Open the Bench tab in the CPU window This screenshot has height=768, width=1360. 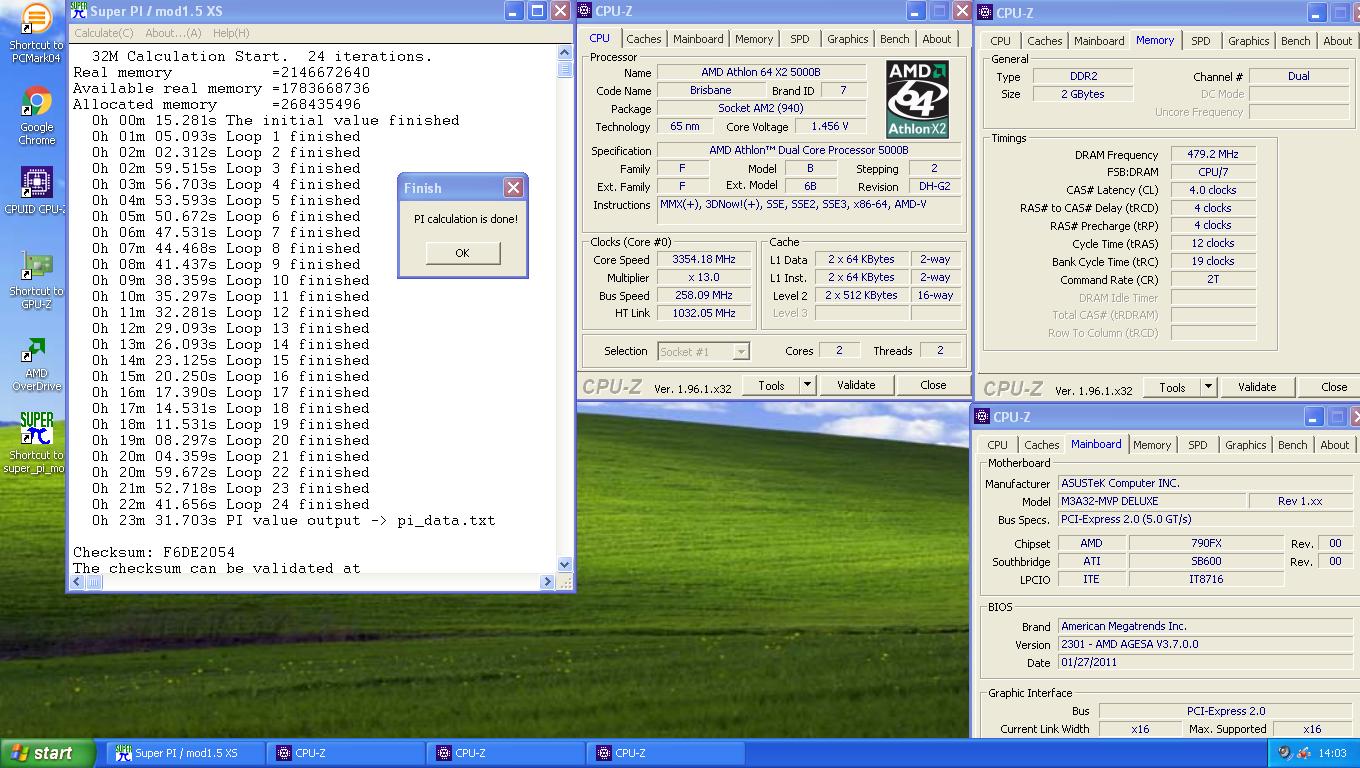point(895,39)
